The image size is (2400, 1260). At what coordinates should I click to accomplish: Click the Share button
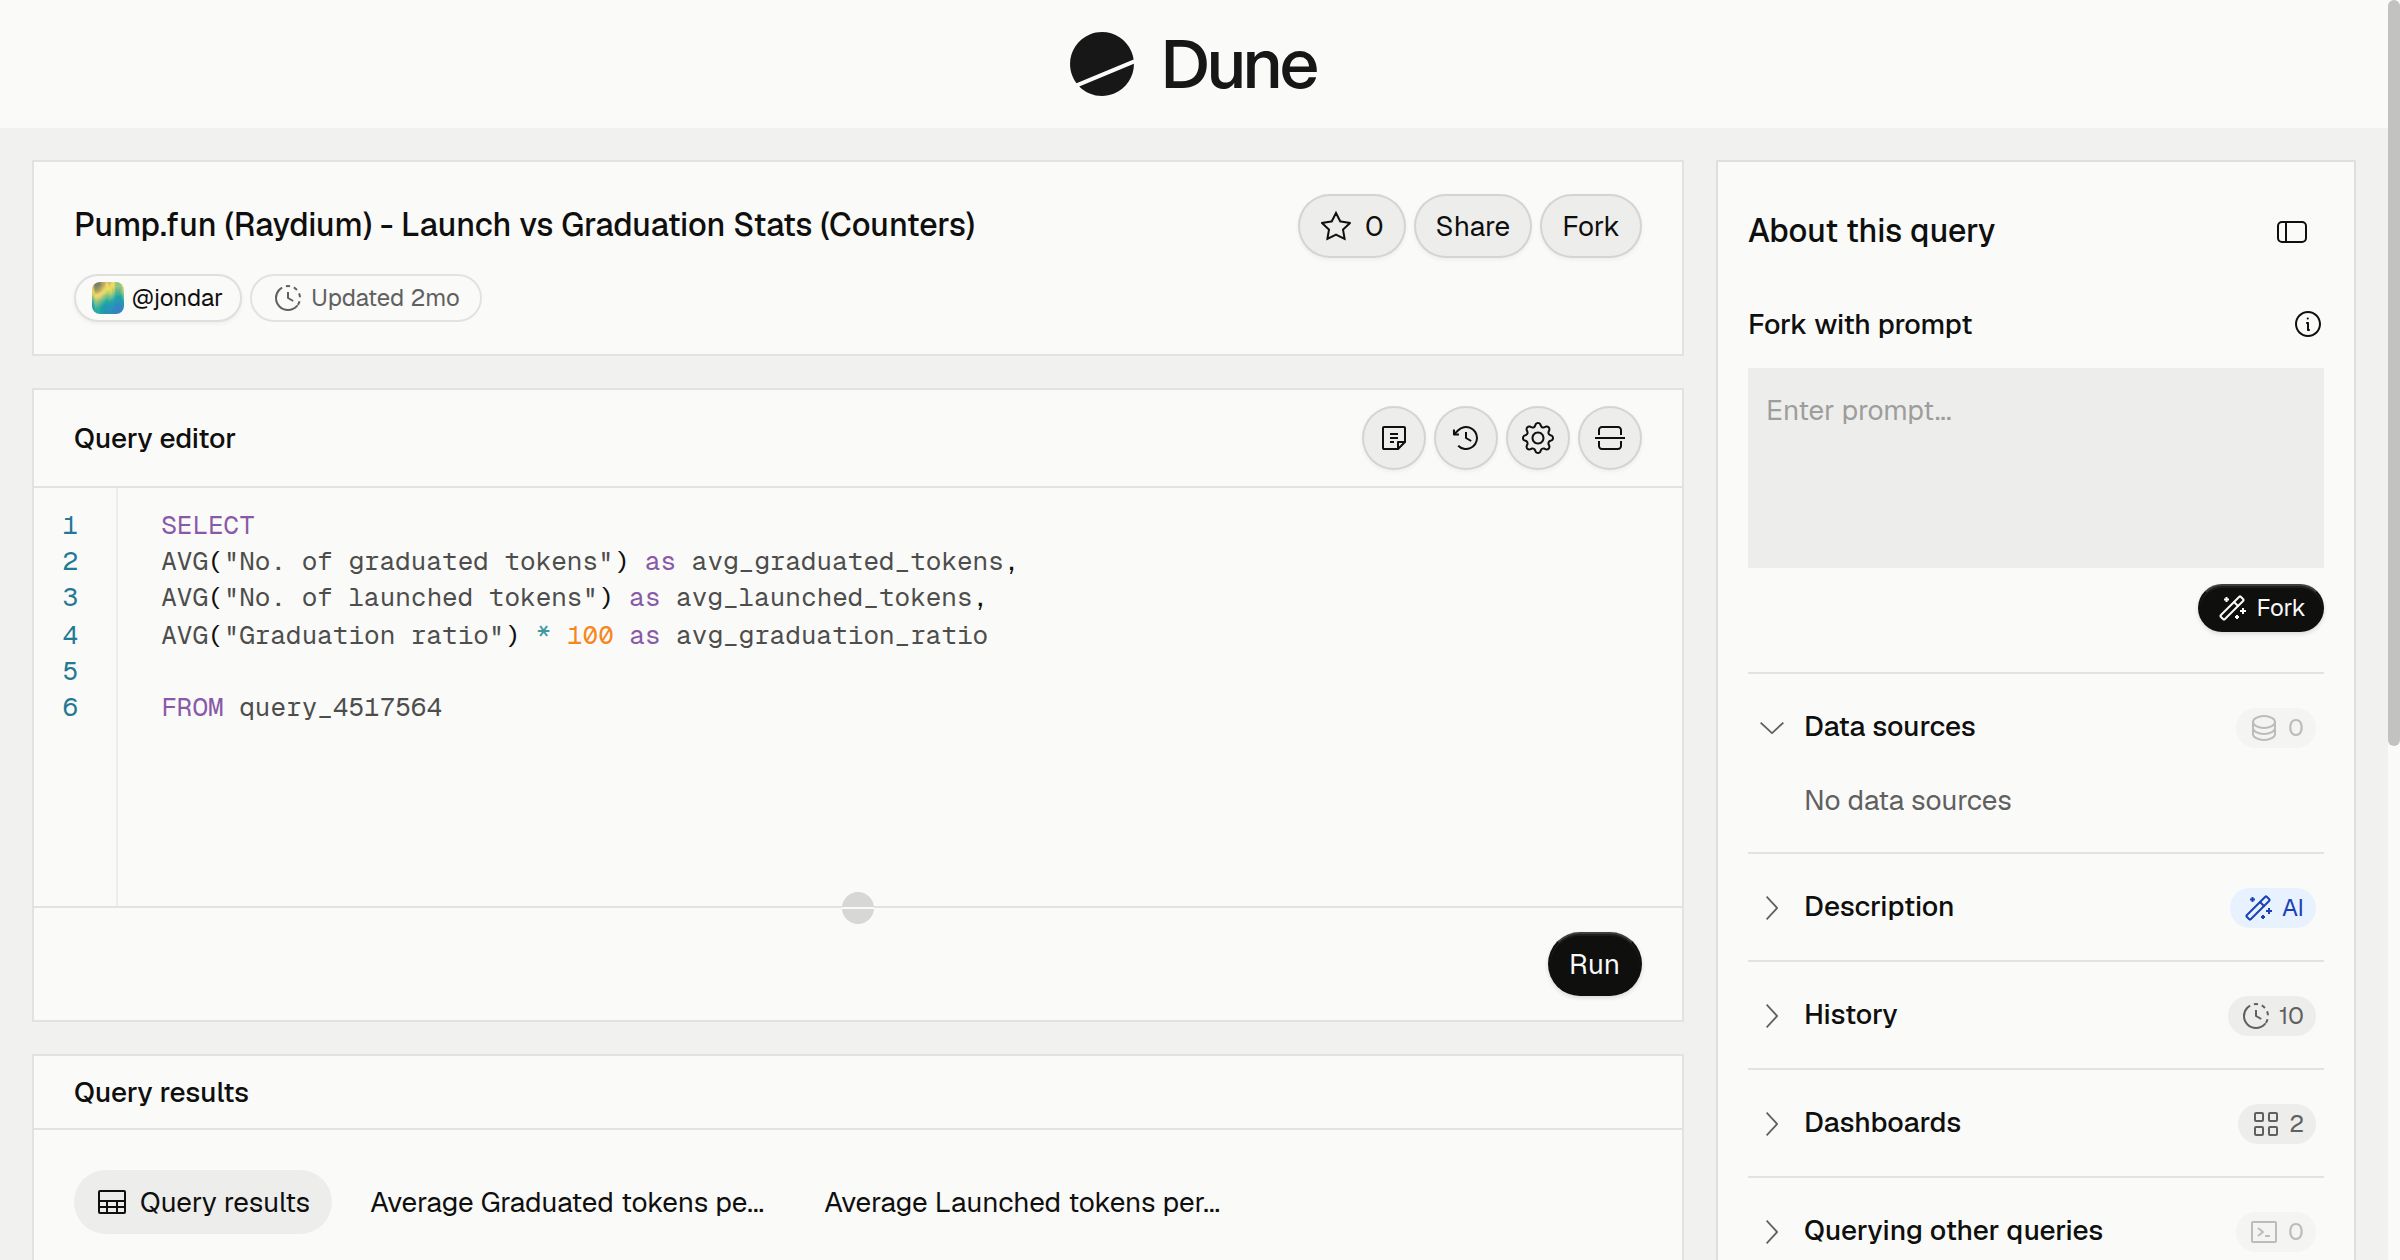(1472, 226)
